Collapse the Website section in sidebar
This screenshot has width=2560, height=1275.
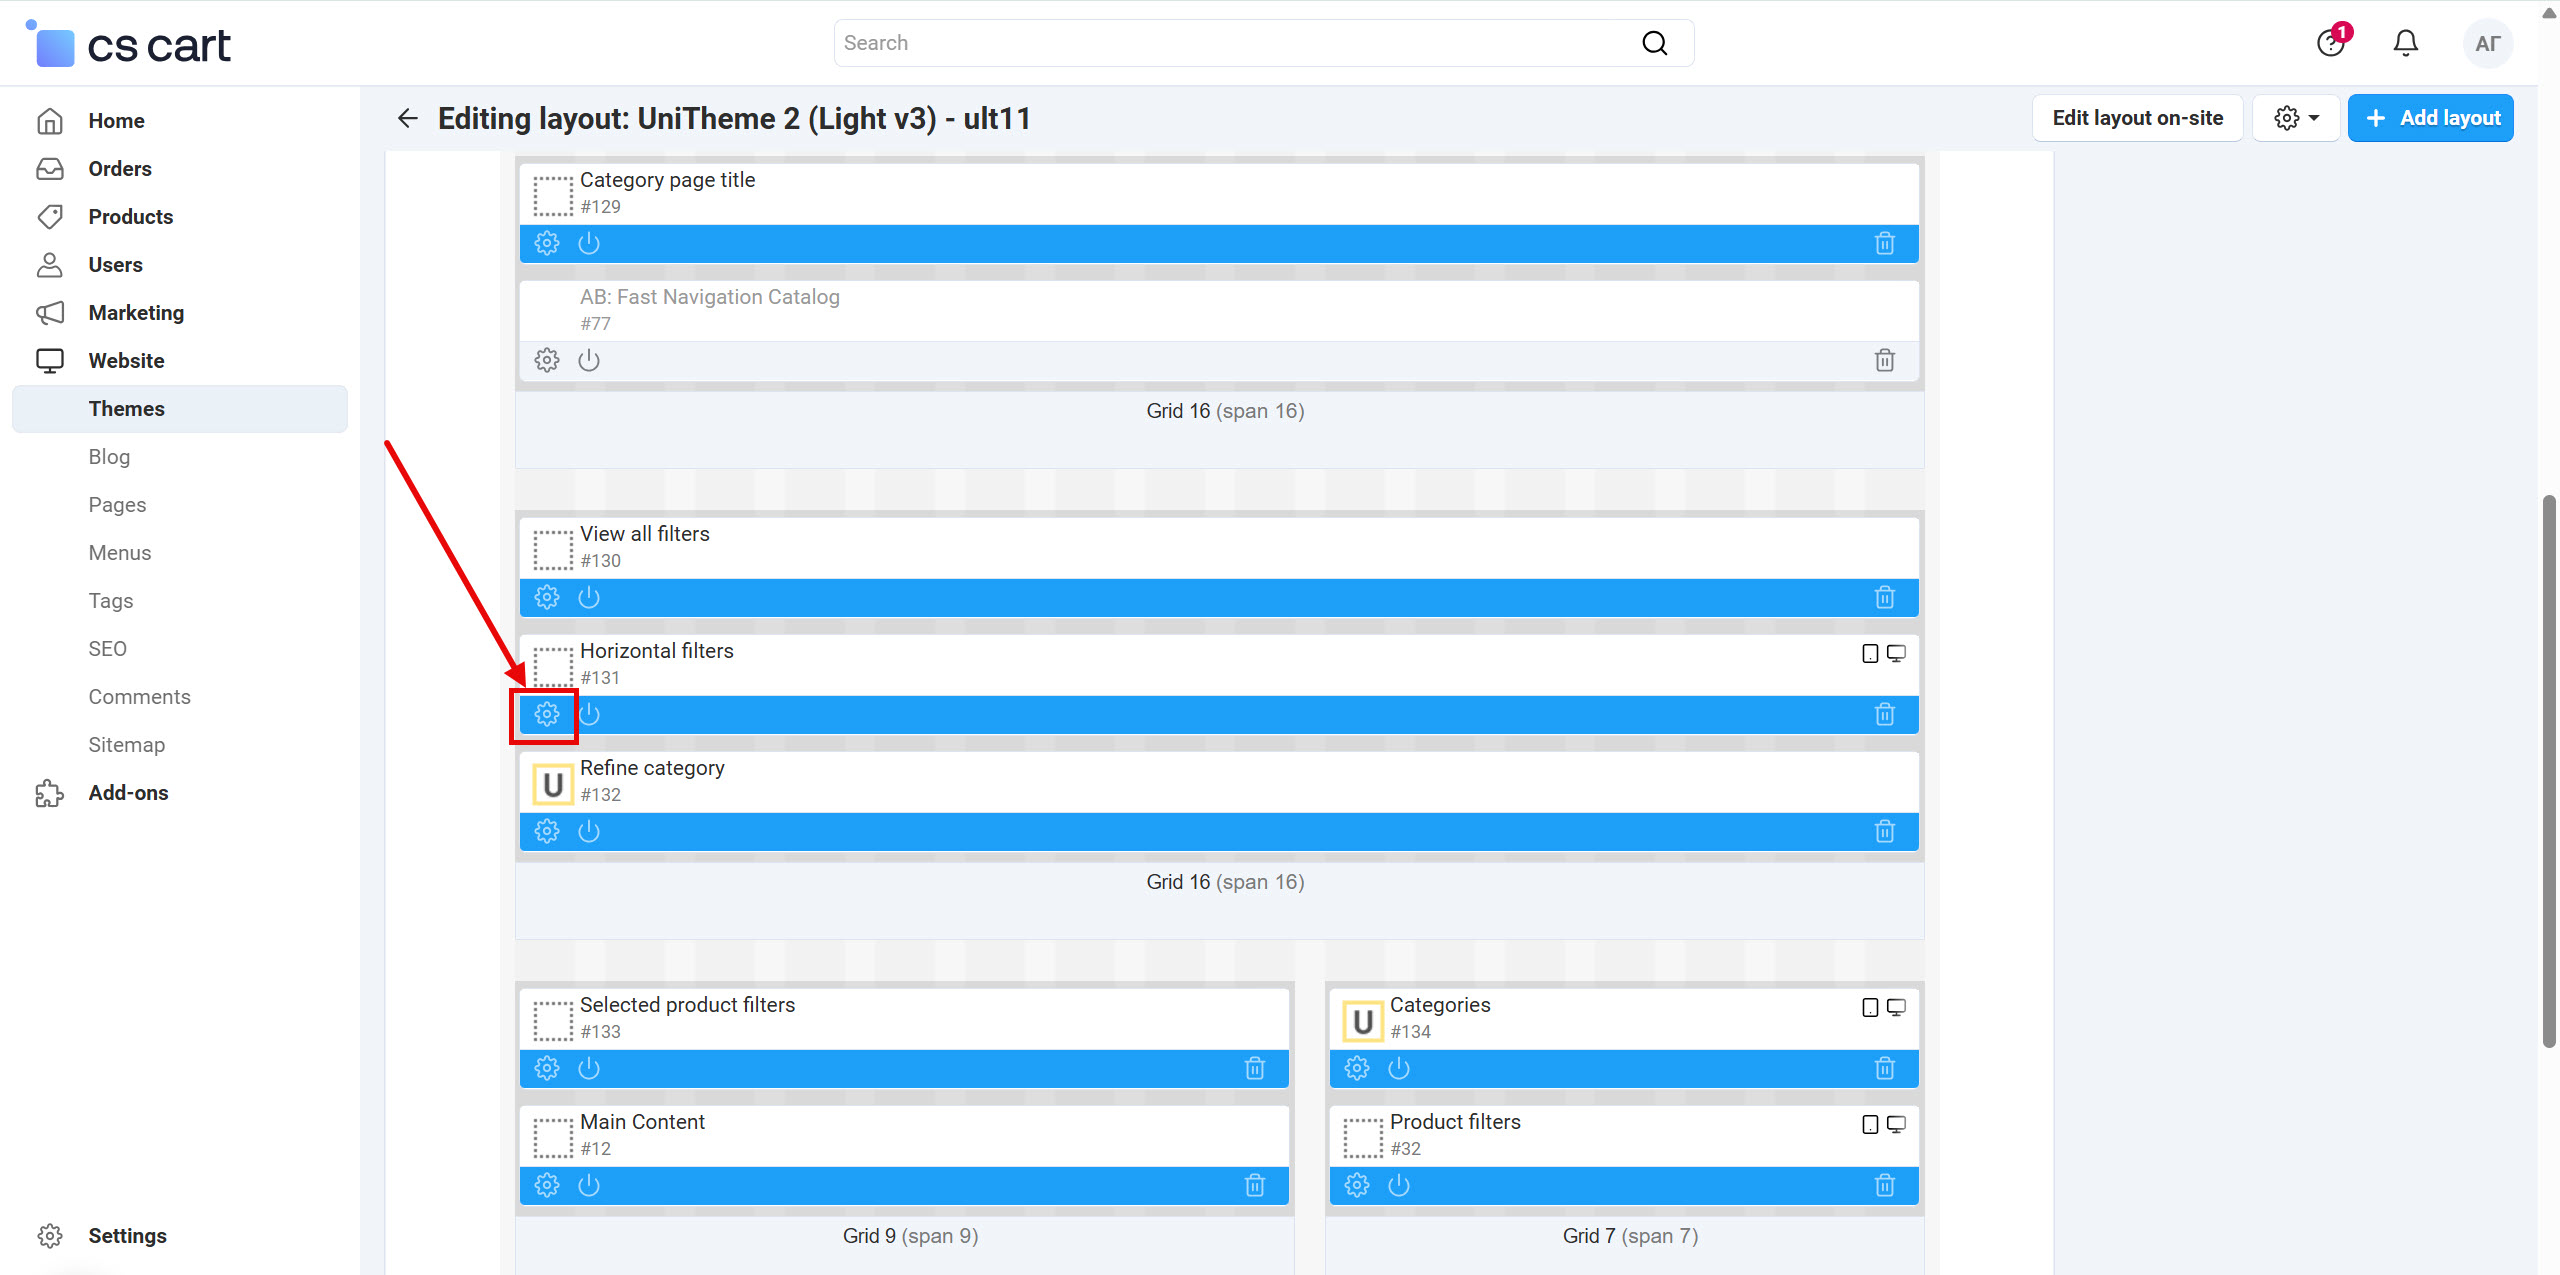[x=126, y=360]
